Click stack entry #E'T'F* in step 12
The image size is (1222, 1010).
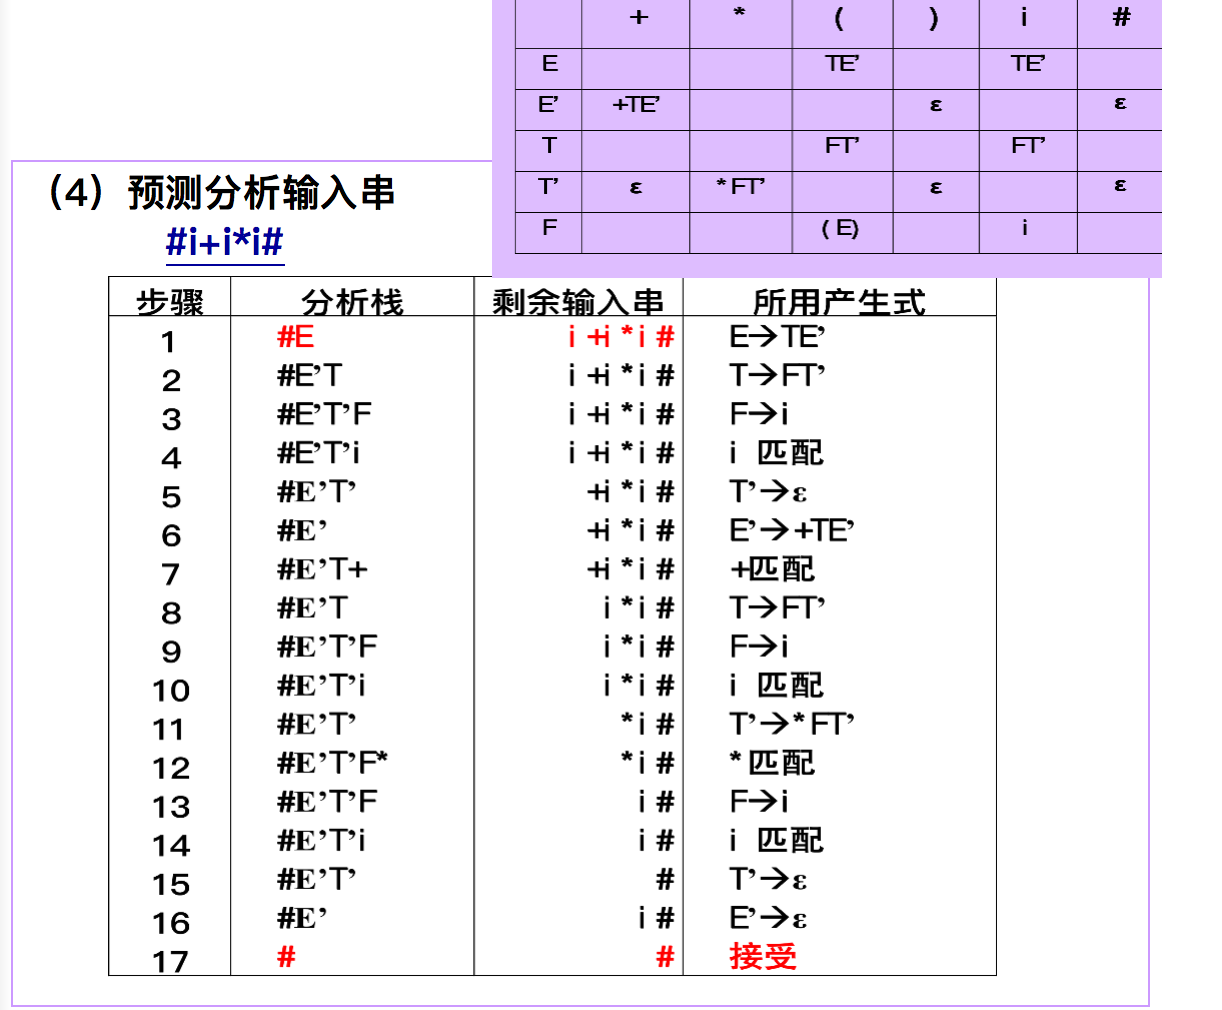click(x=332, y=763)
